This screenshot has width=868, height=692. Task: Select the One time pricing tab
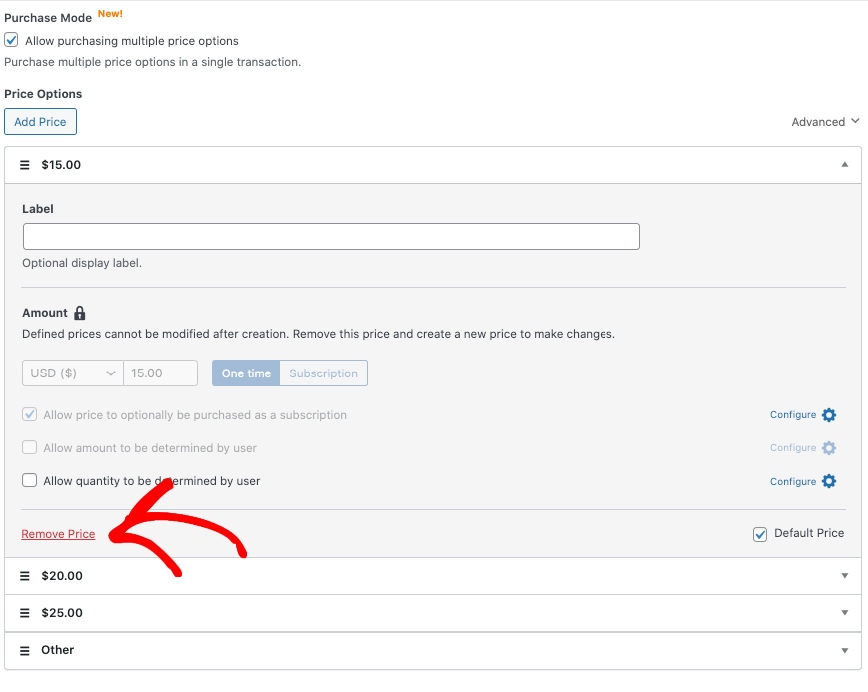pyautogui.click(x=245, y=373)
